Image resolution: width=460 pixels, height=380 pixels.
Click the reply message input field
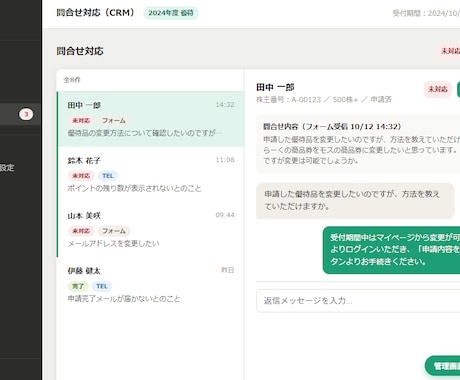click(358, 301)
